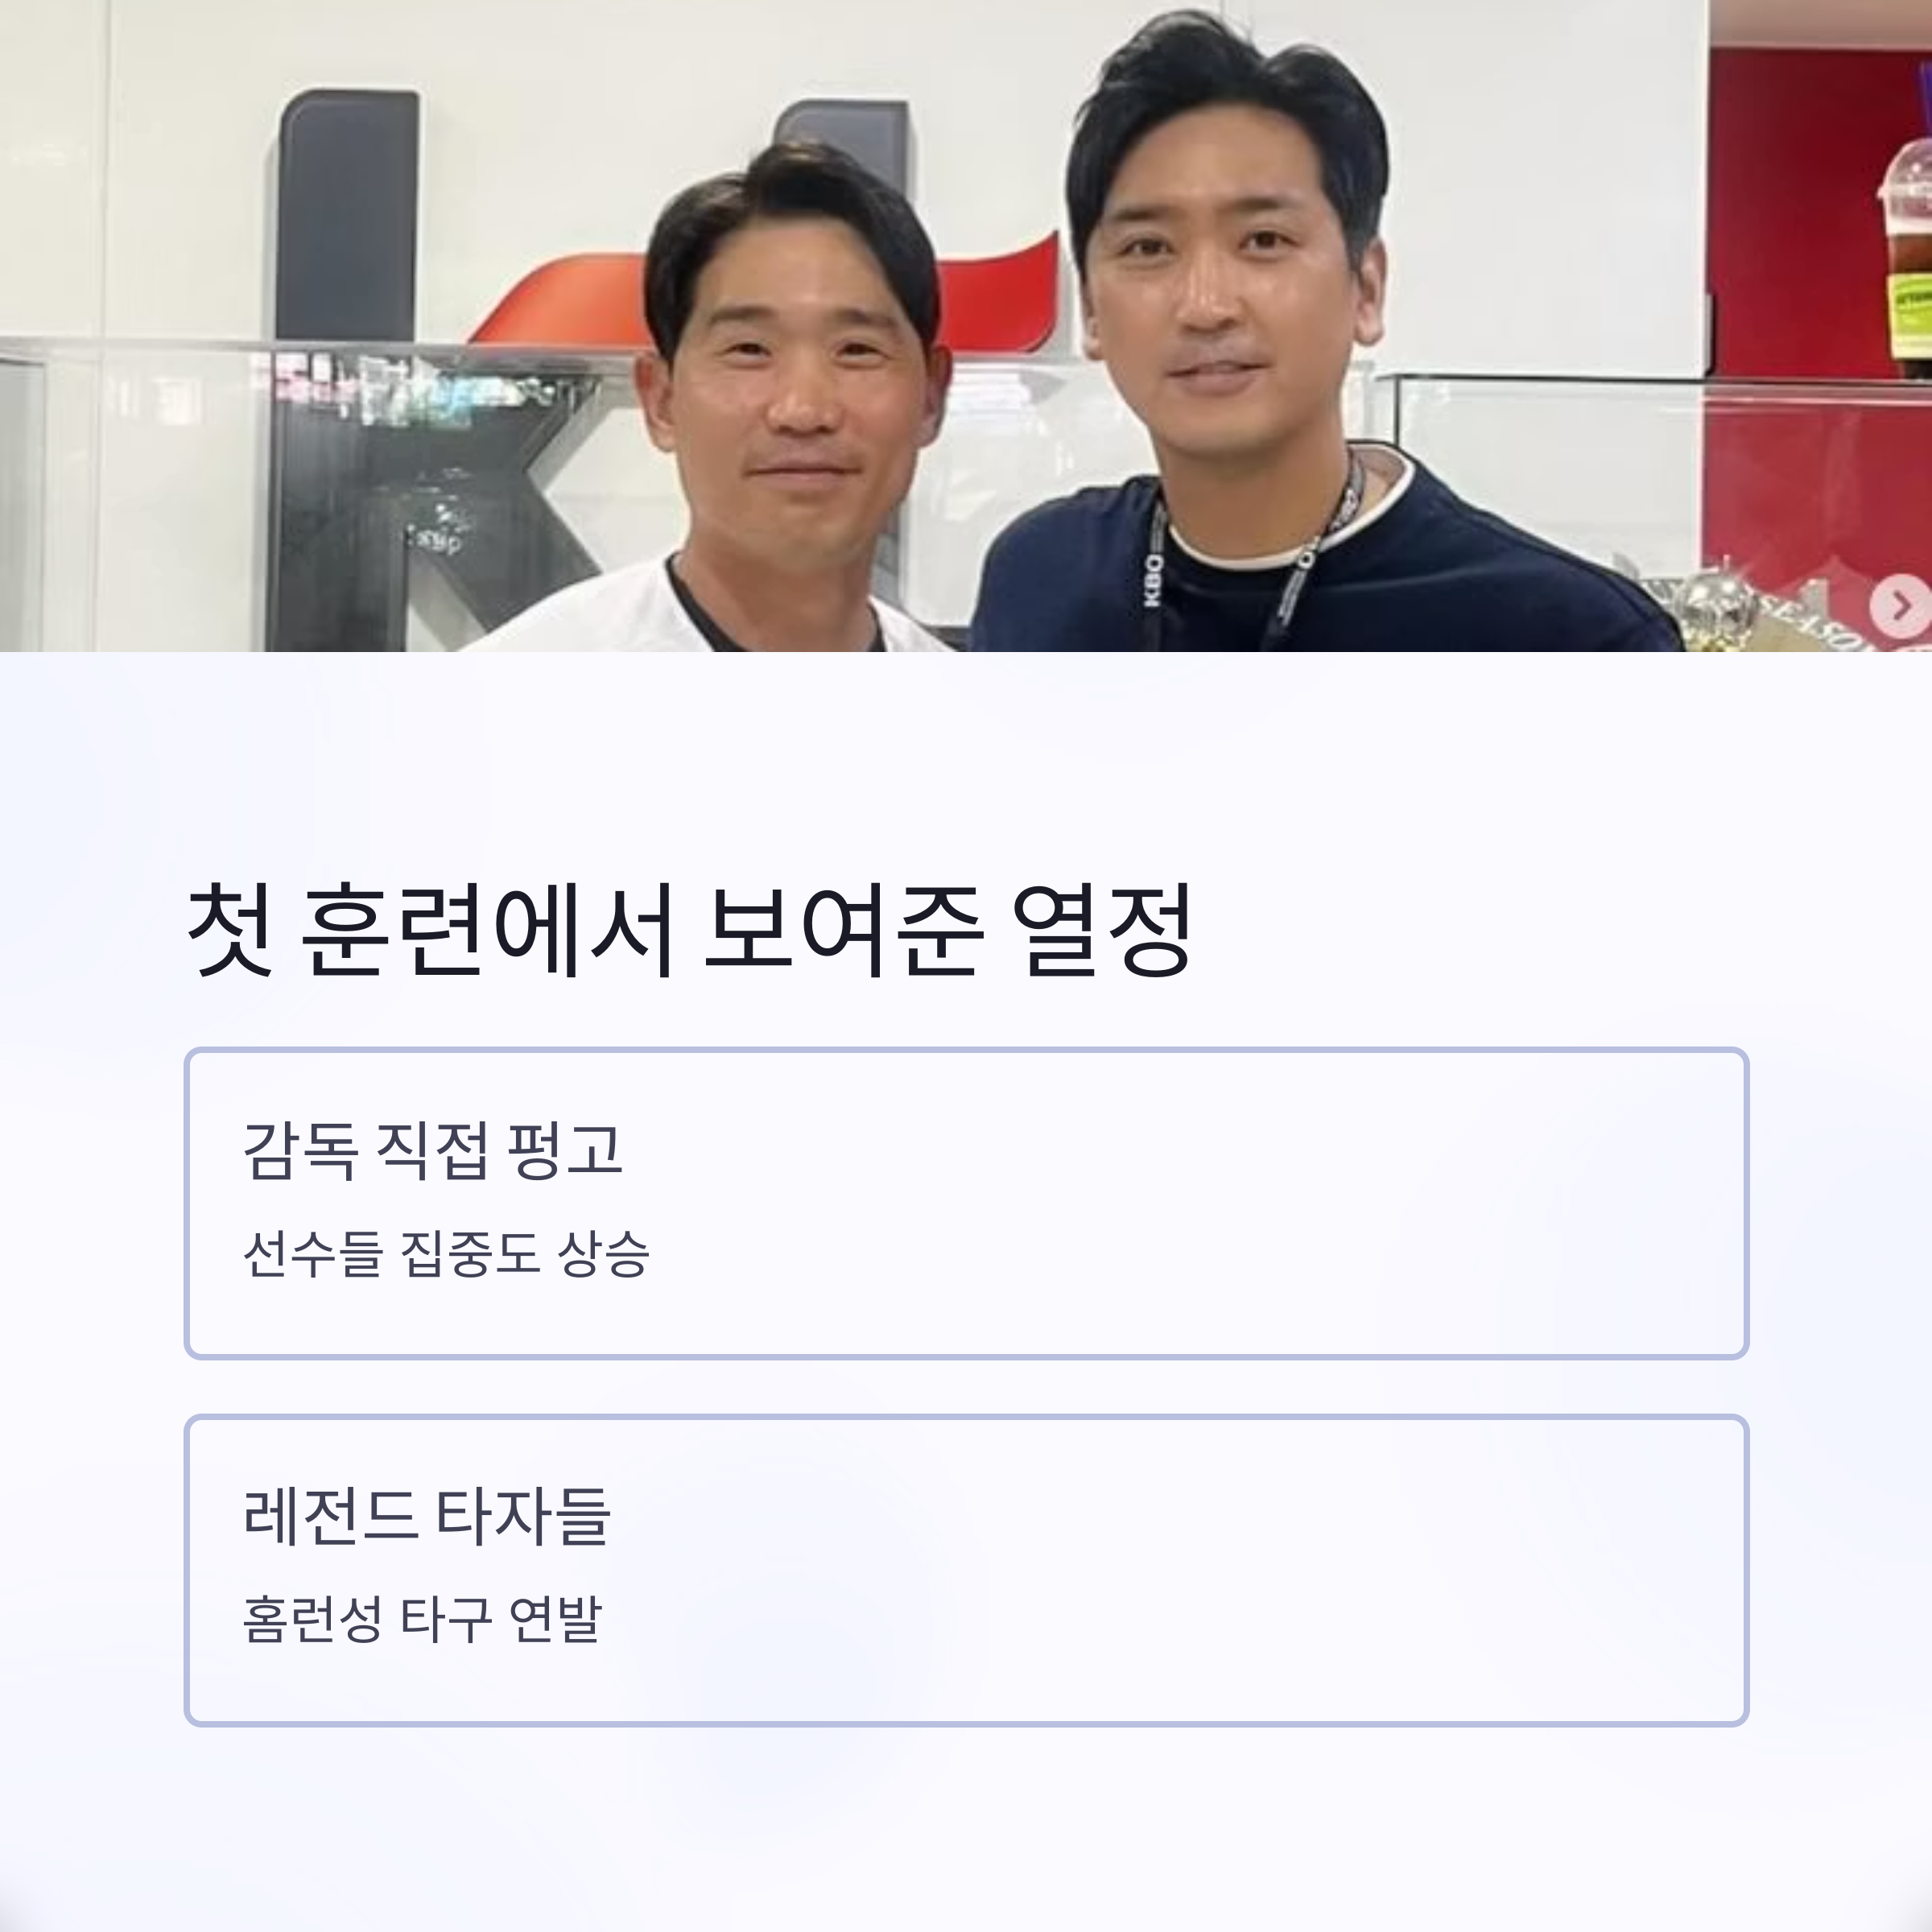Click the '감독 직접 펑고' title text
Screen dimensions: 1932x1932
pos(433,1151)
